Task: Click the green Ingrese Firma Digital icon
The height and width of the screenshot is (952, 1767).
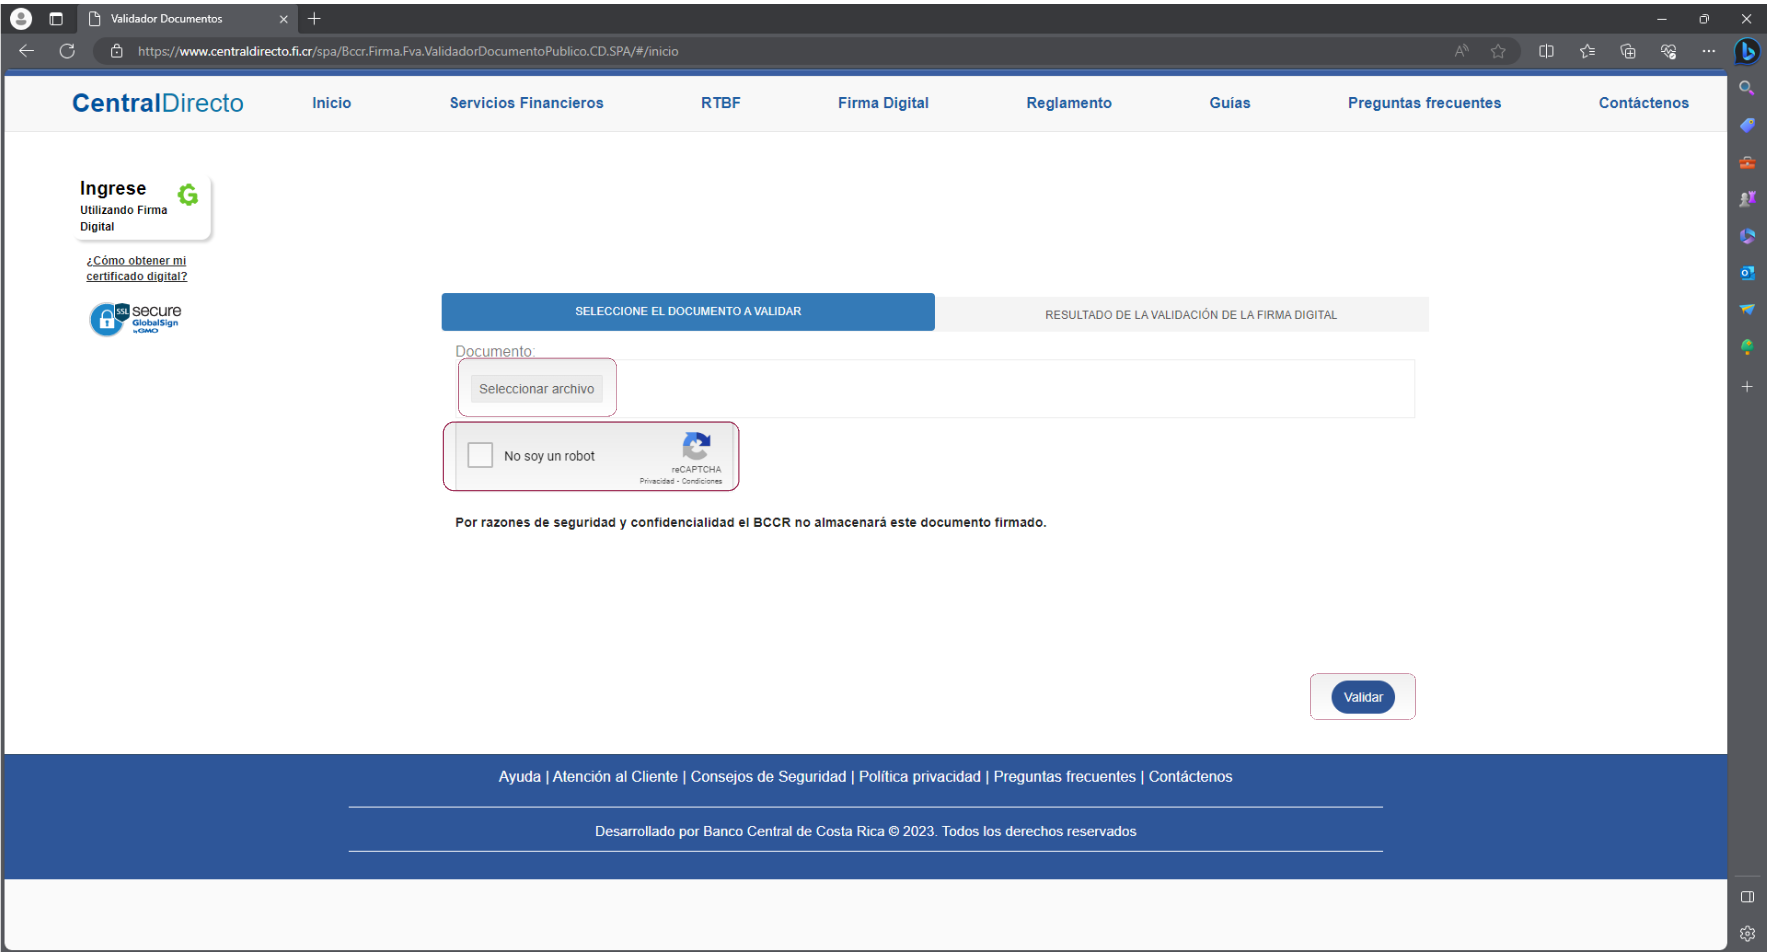Action: point(188,194)
